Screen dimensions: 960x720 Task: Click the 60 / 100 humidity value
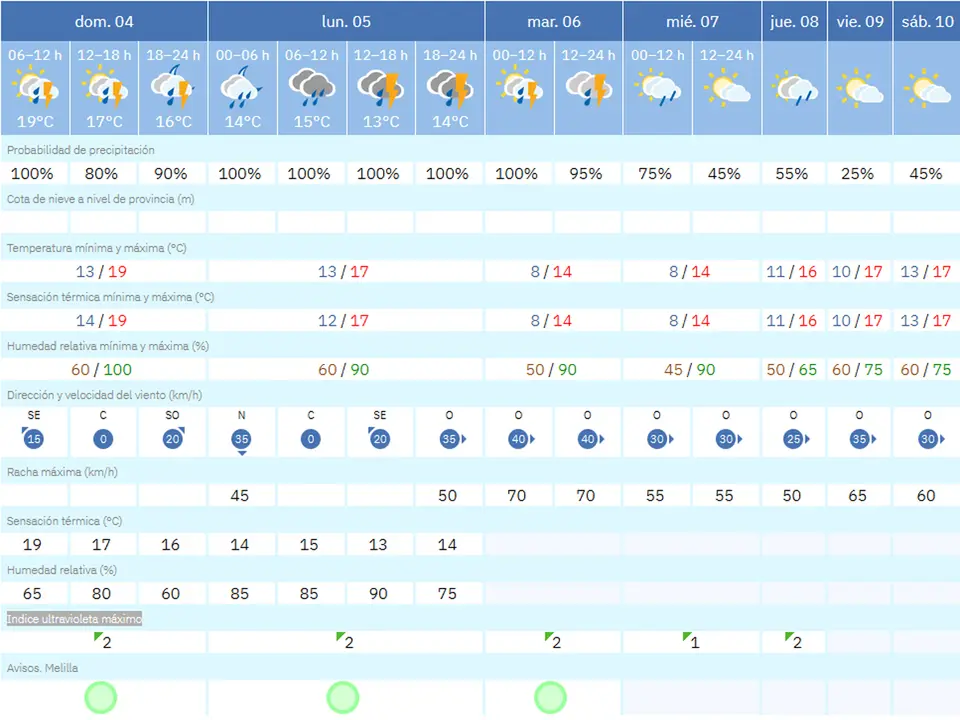tap(101, 369)
